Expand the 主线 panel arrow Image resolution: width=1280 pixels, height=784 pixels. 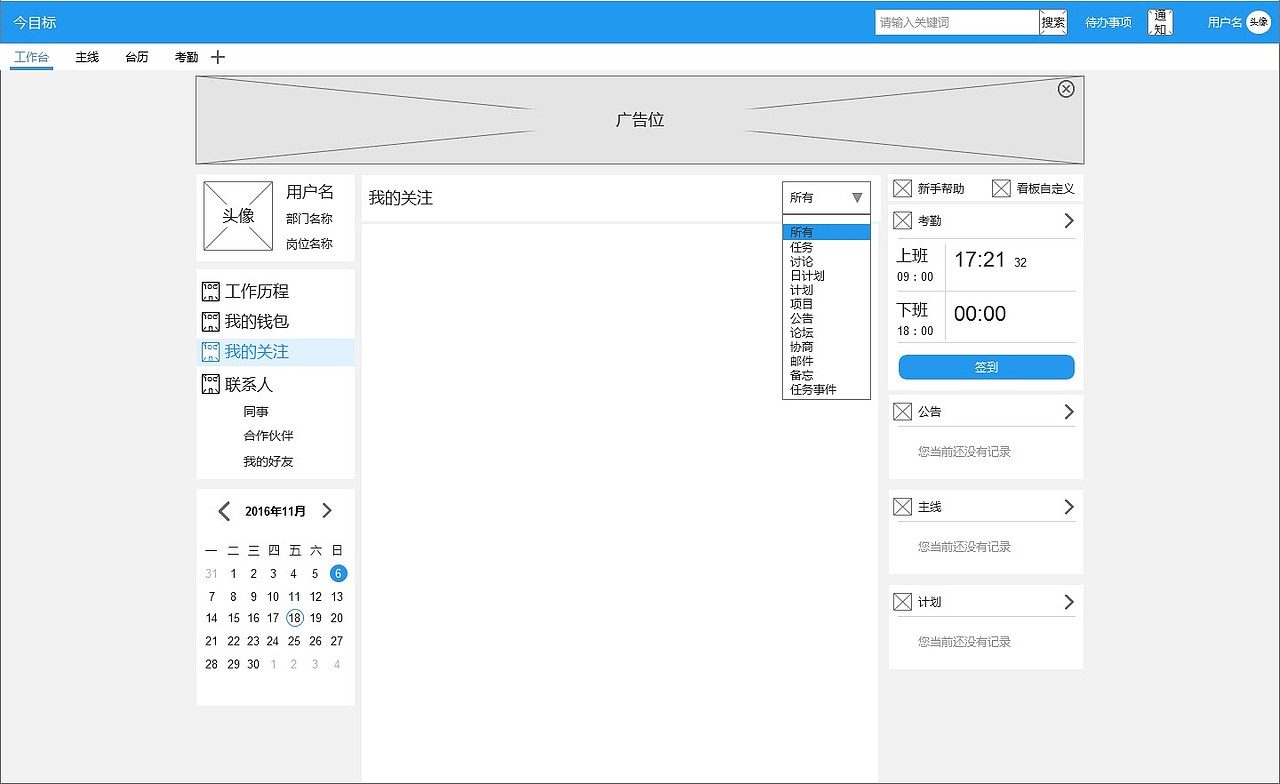pyautogui.click(x=1069, y=507)
